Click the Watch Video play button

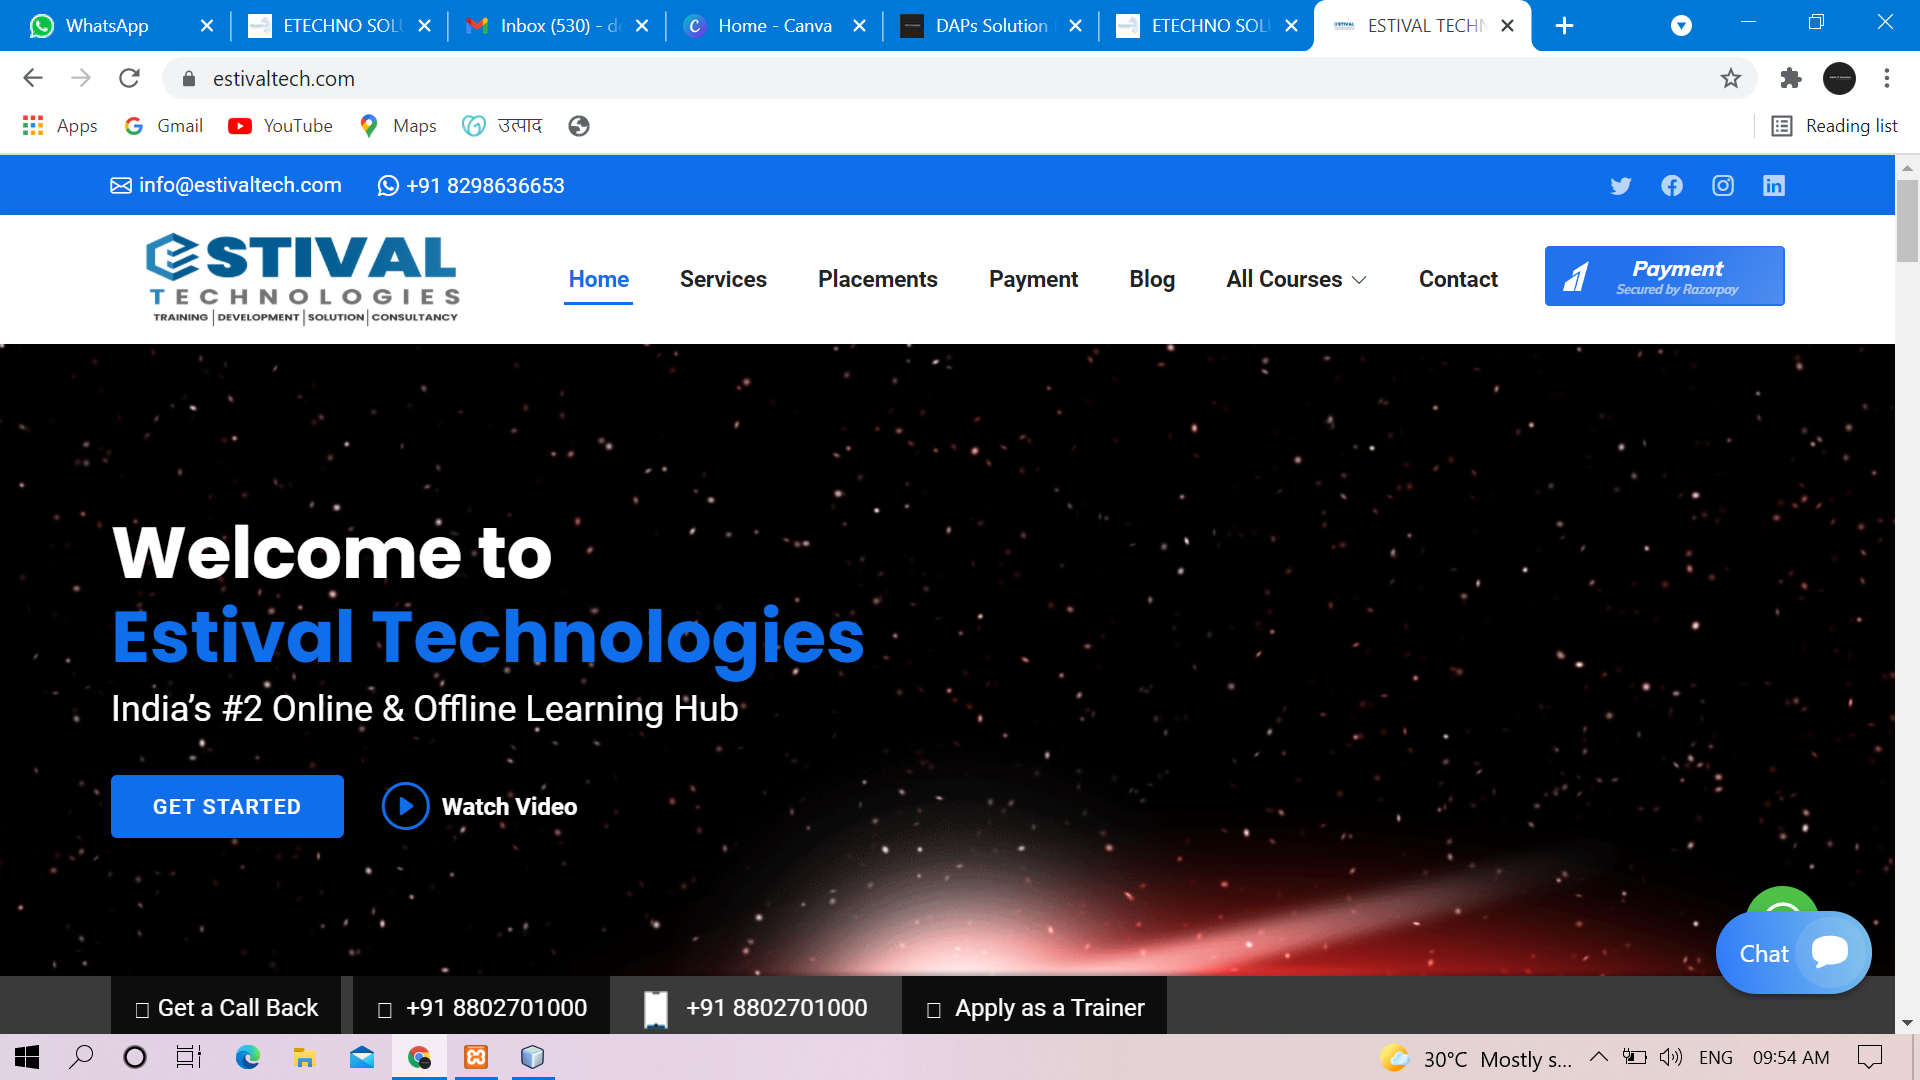click(405, 806)
